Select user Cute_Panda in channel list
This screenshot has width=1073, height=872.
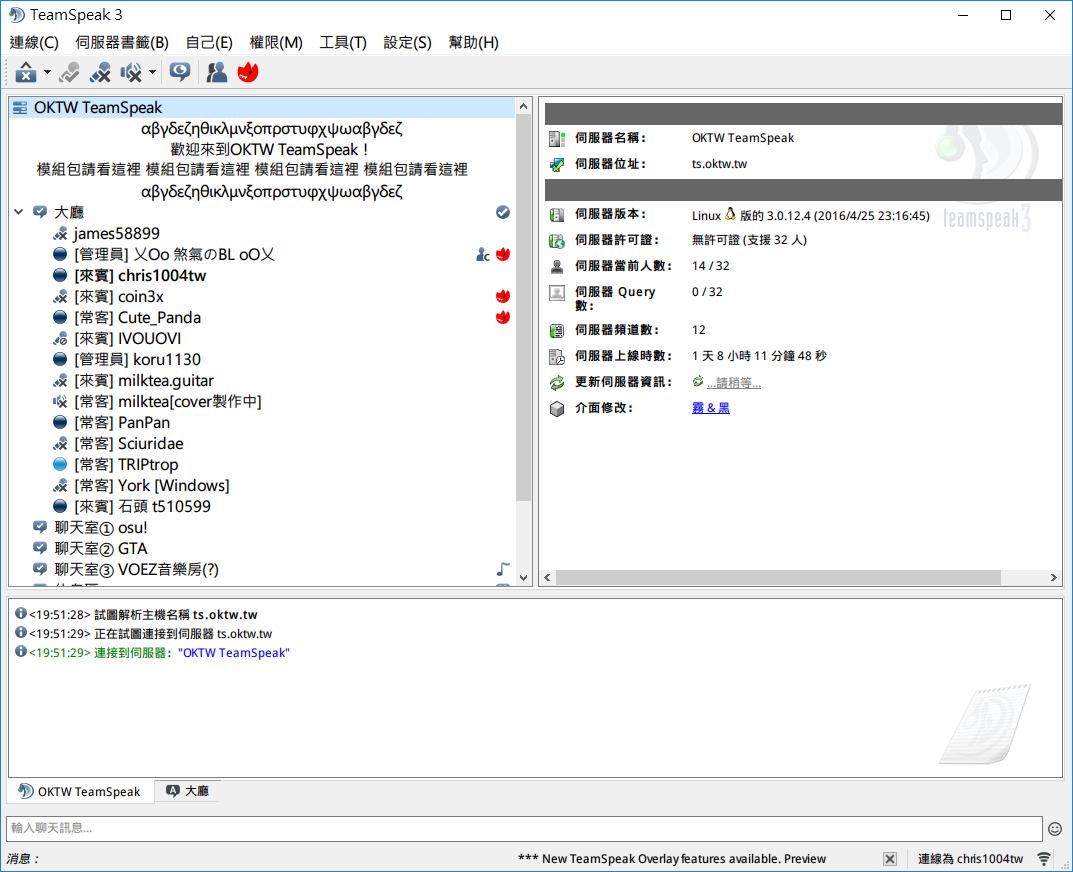159,318
